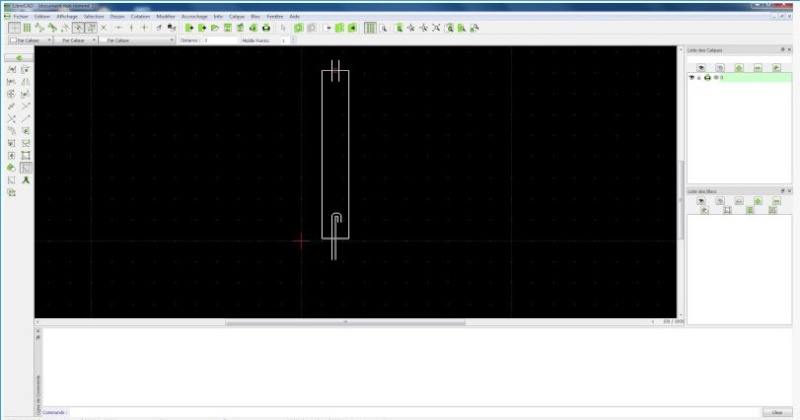Image resolution: width=800 pixels, height=420 pixels.
Task: Show all layers in Liste des Calques
Action: click(x=701, y=67)
